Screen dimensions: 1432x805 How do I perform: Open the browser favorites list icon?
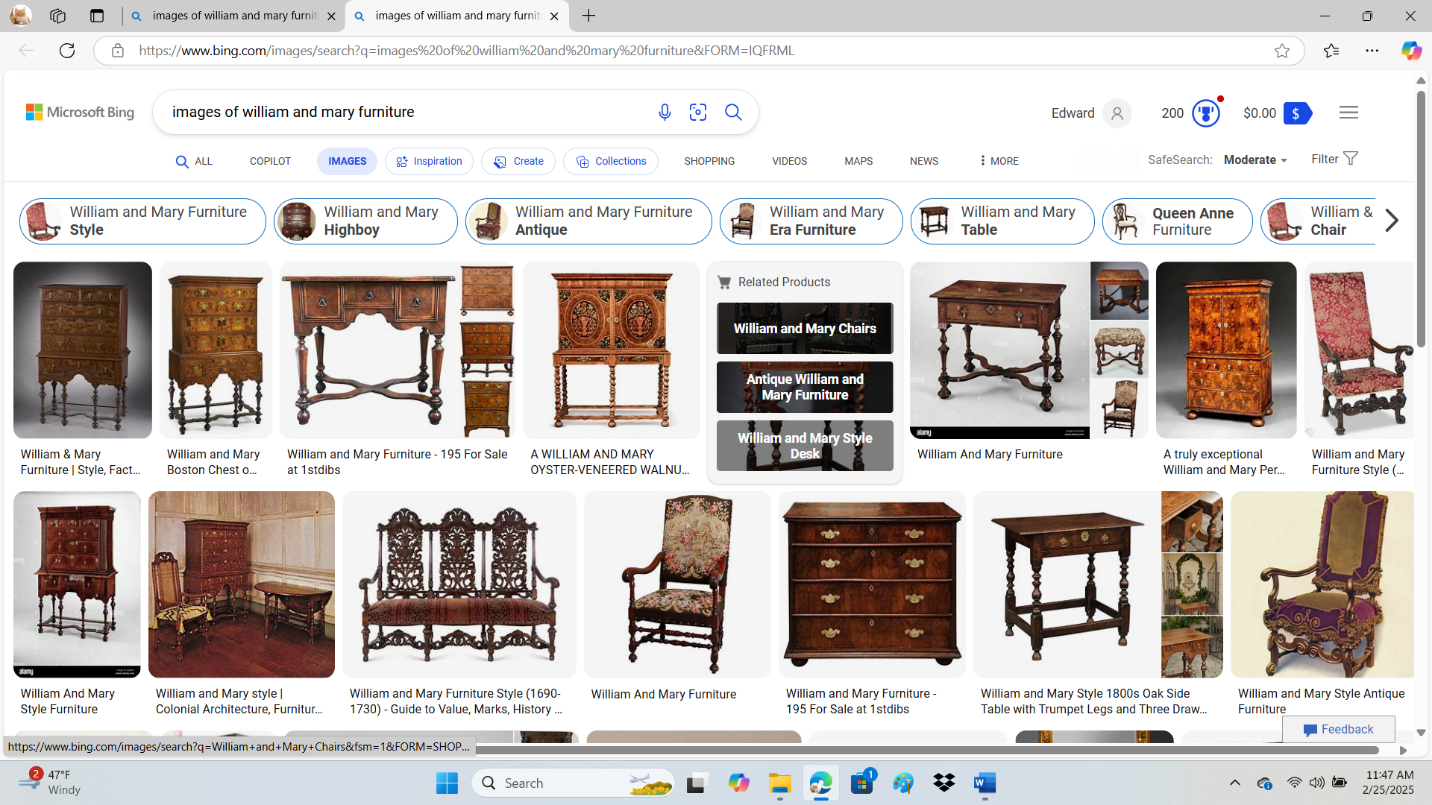tap(1331, 51)
